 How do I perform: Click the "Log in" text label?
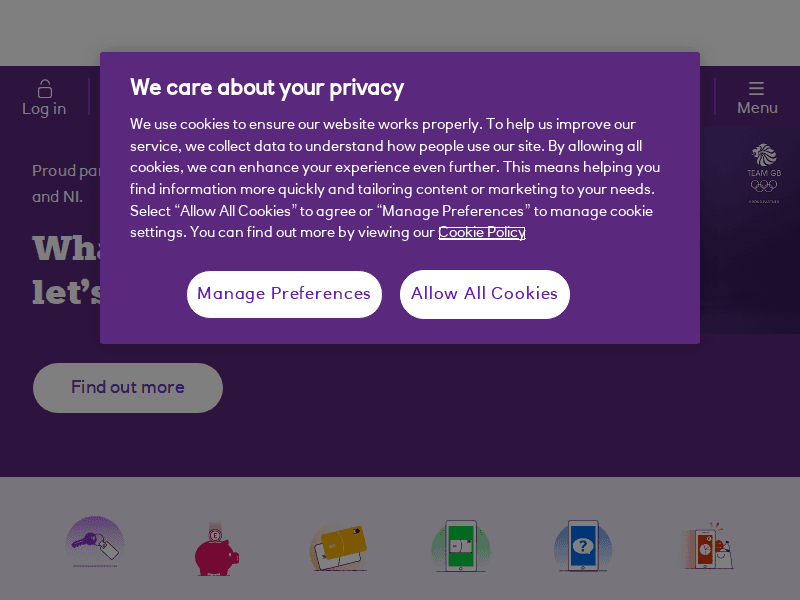(x=44, y=109)
